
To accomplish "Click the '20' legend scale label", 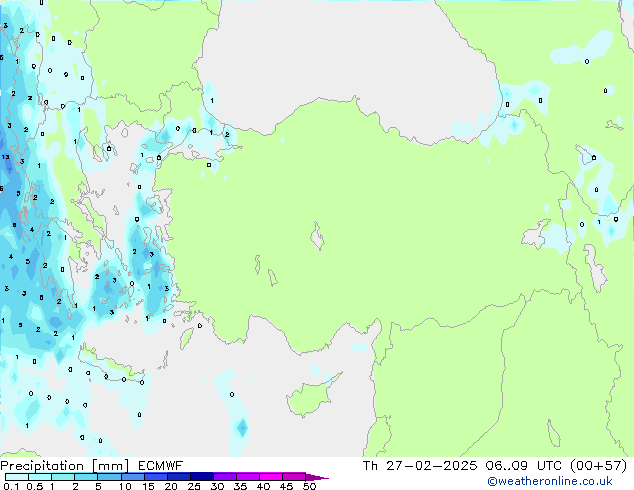I will click(171, 486).
